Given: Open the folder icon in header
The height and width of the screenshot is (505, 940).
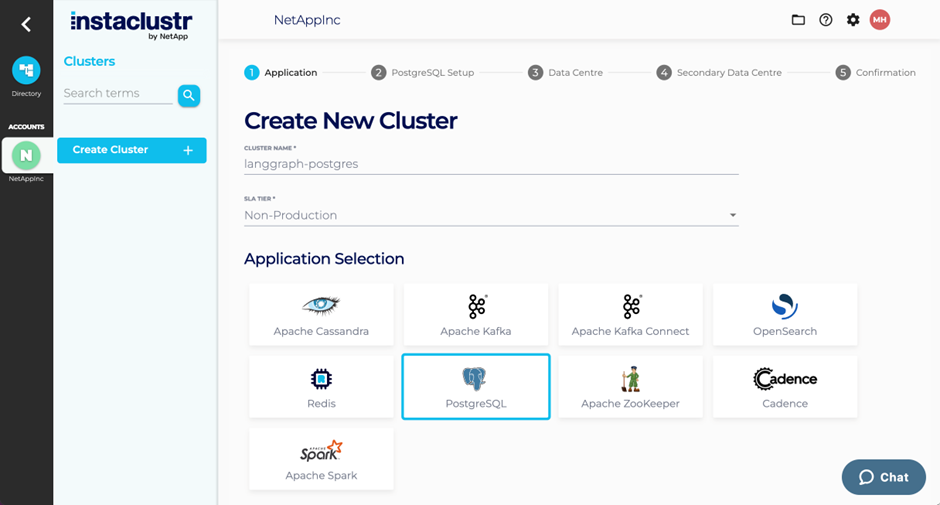Looking at the screenshot, I should pyautogui.click(x=798, y=20).
